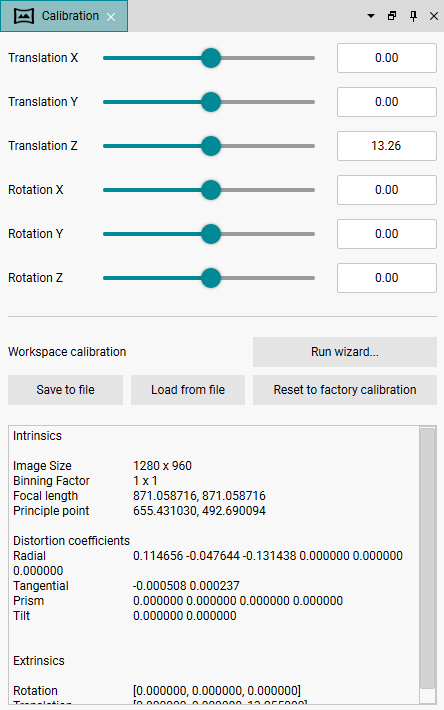Focus the Translation Z field showing 13.26

tap(387, 146)
